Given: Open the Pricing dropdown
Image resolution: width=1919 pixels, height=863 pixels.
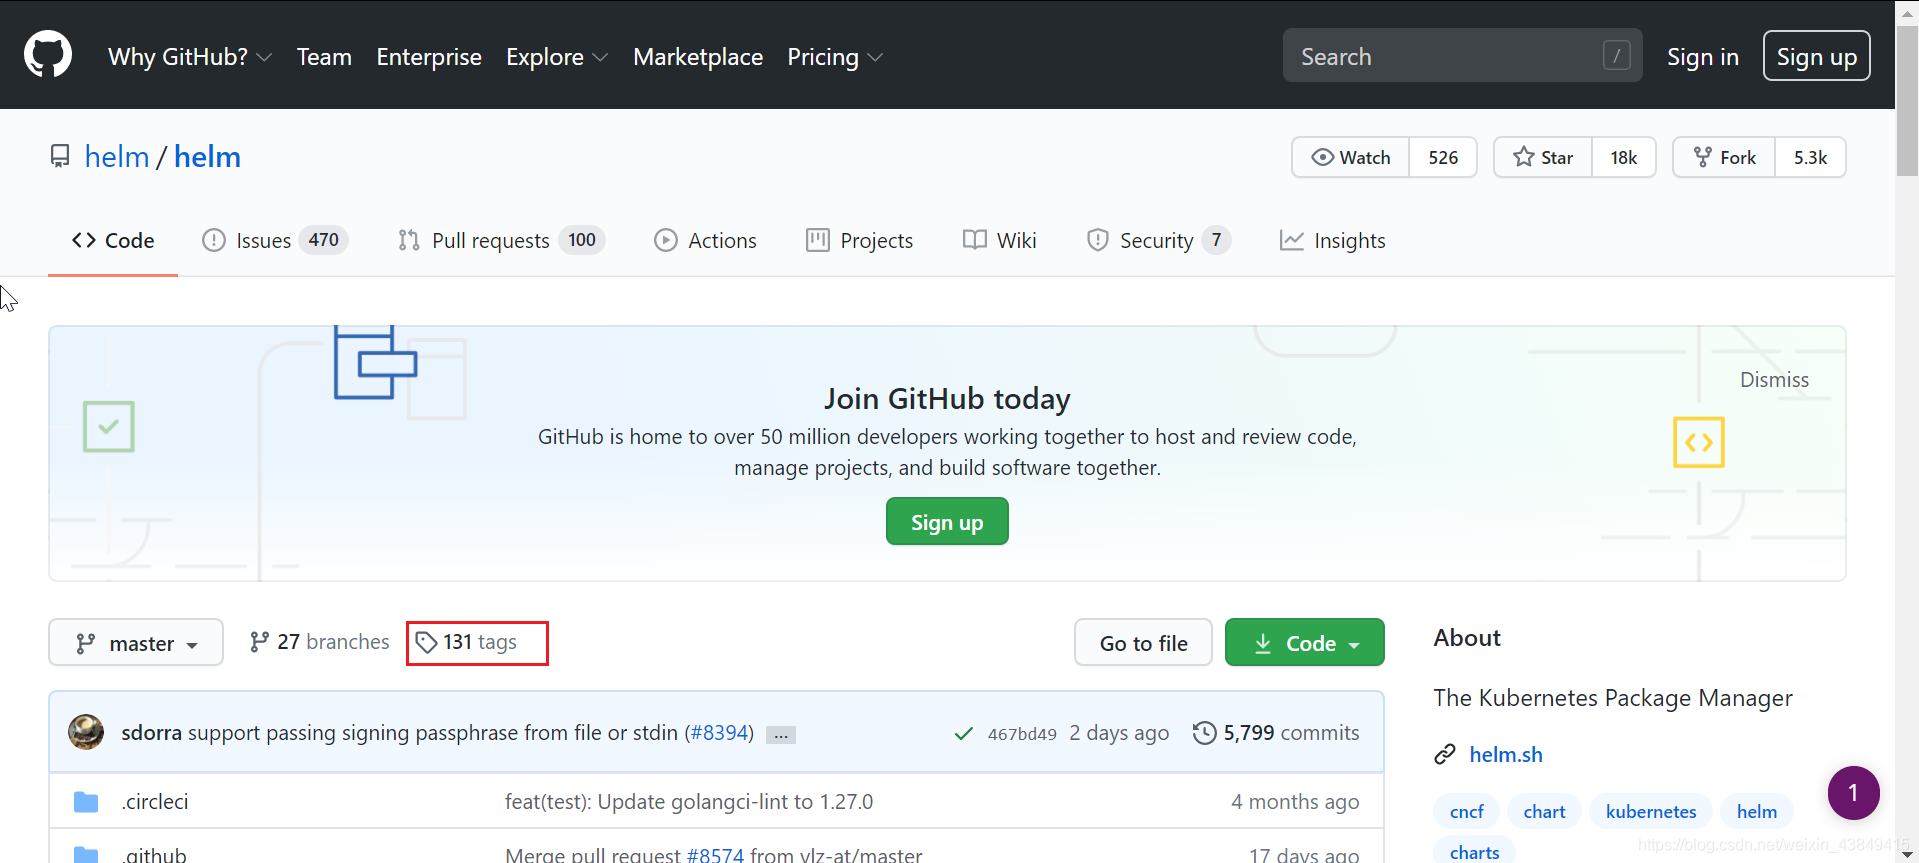Looking at the screenshot, I should pos(835,57).
